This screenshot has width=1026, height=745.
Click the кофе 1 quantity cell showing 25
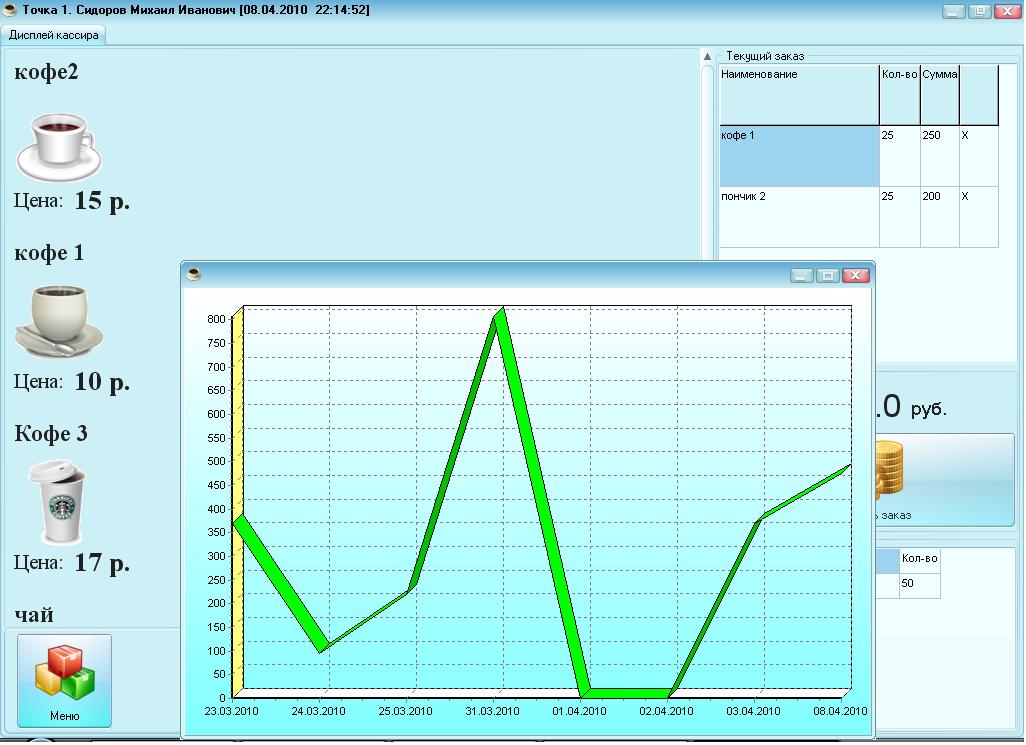pos(899,155)
